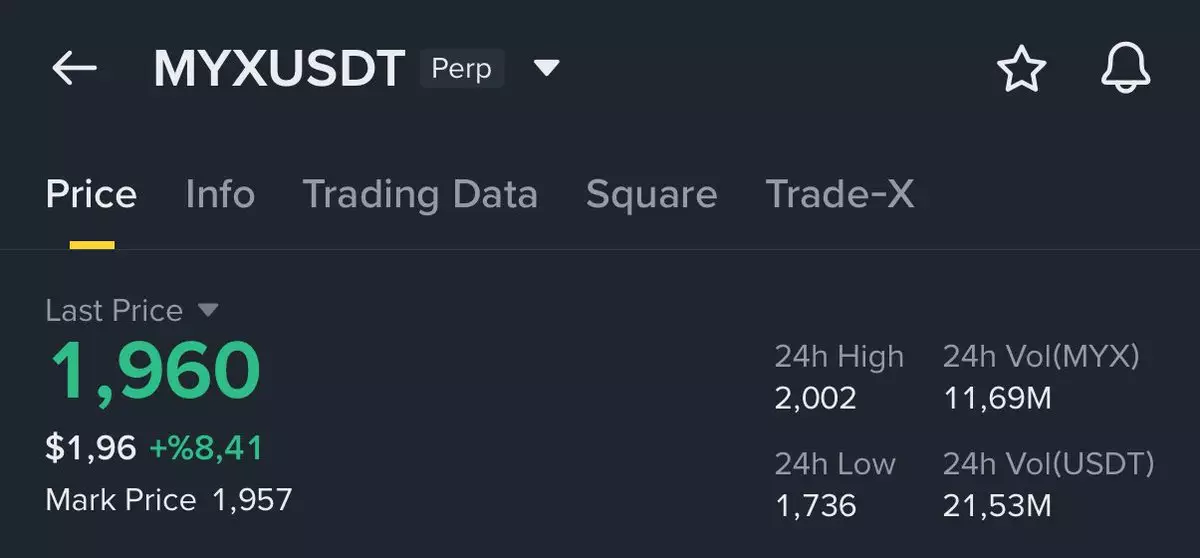Screen dimensions: 1200x558
Task: Open the Trading Data tab
Action: (420, 194)
